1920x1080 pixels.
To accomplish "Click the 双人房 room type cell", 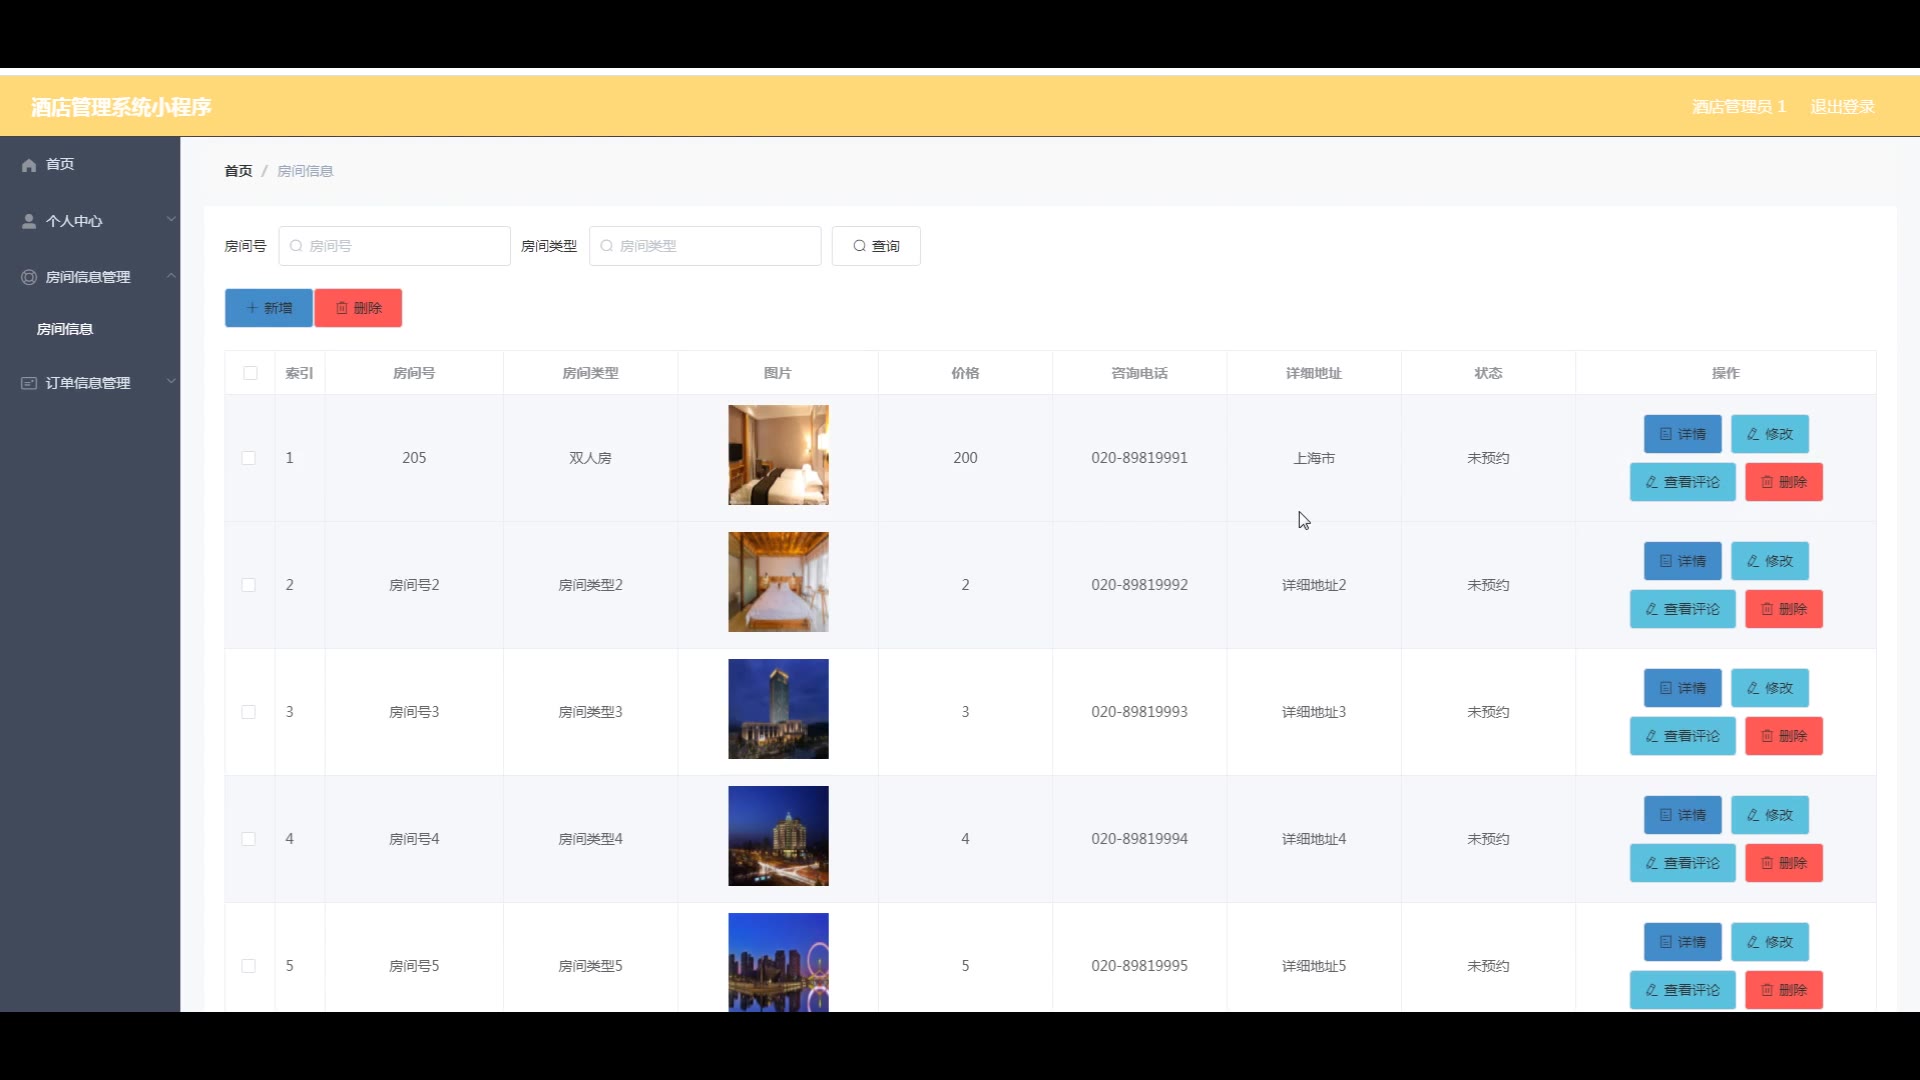I will (x=590, y=458).
